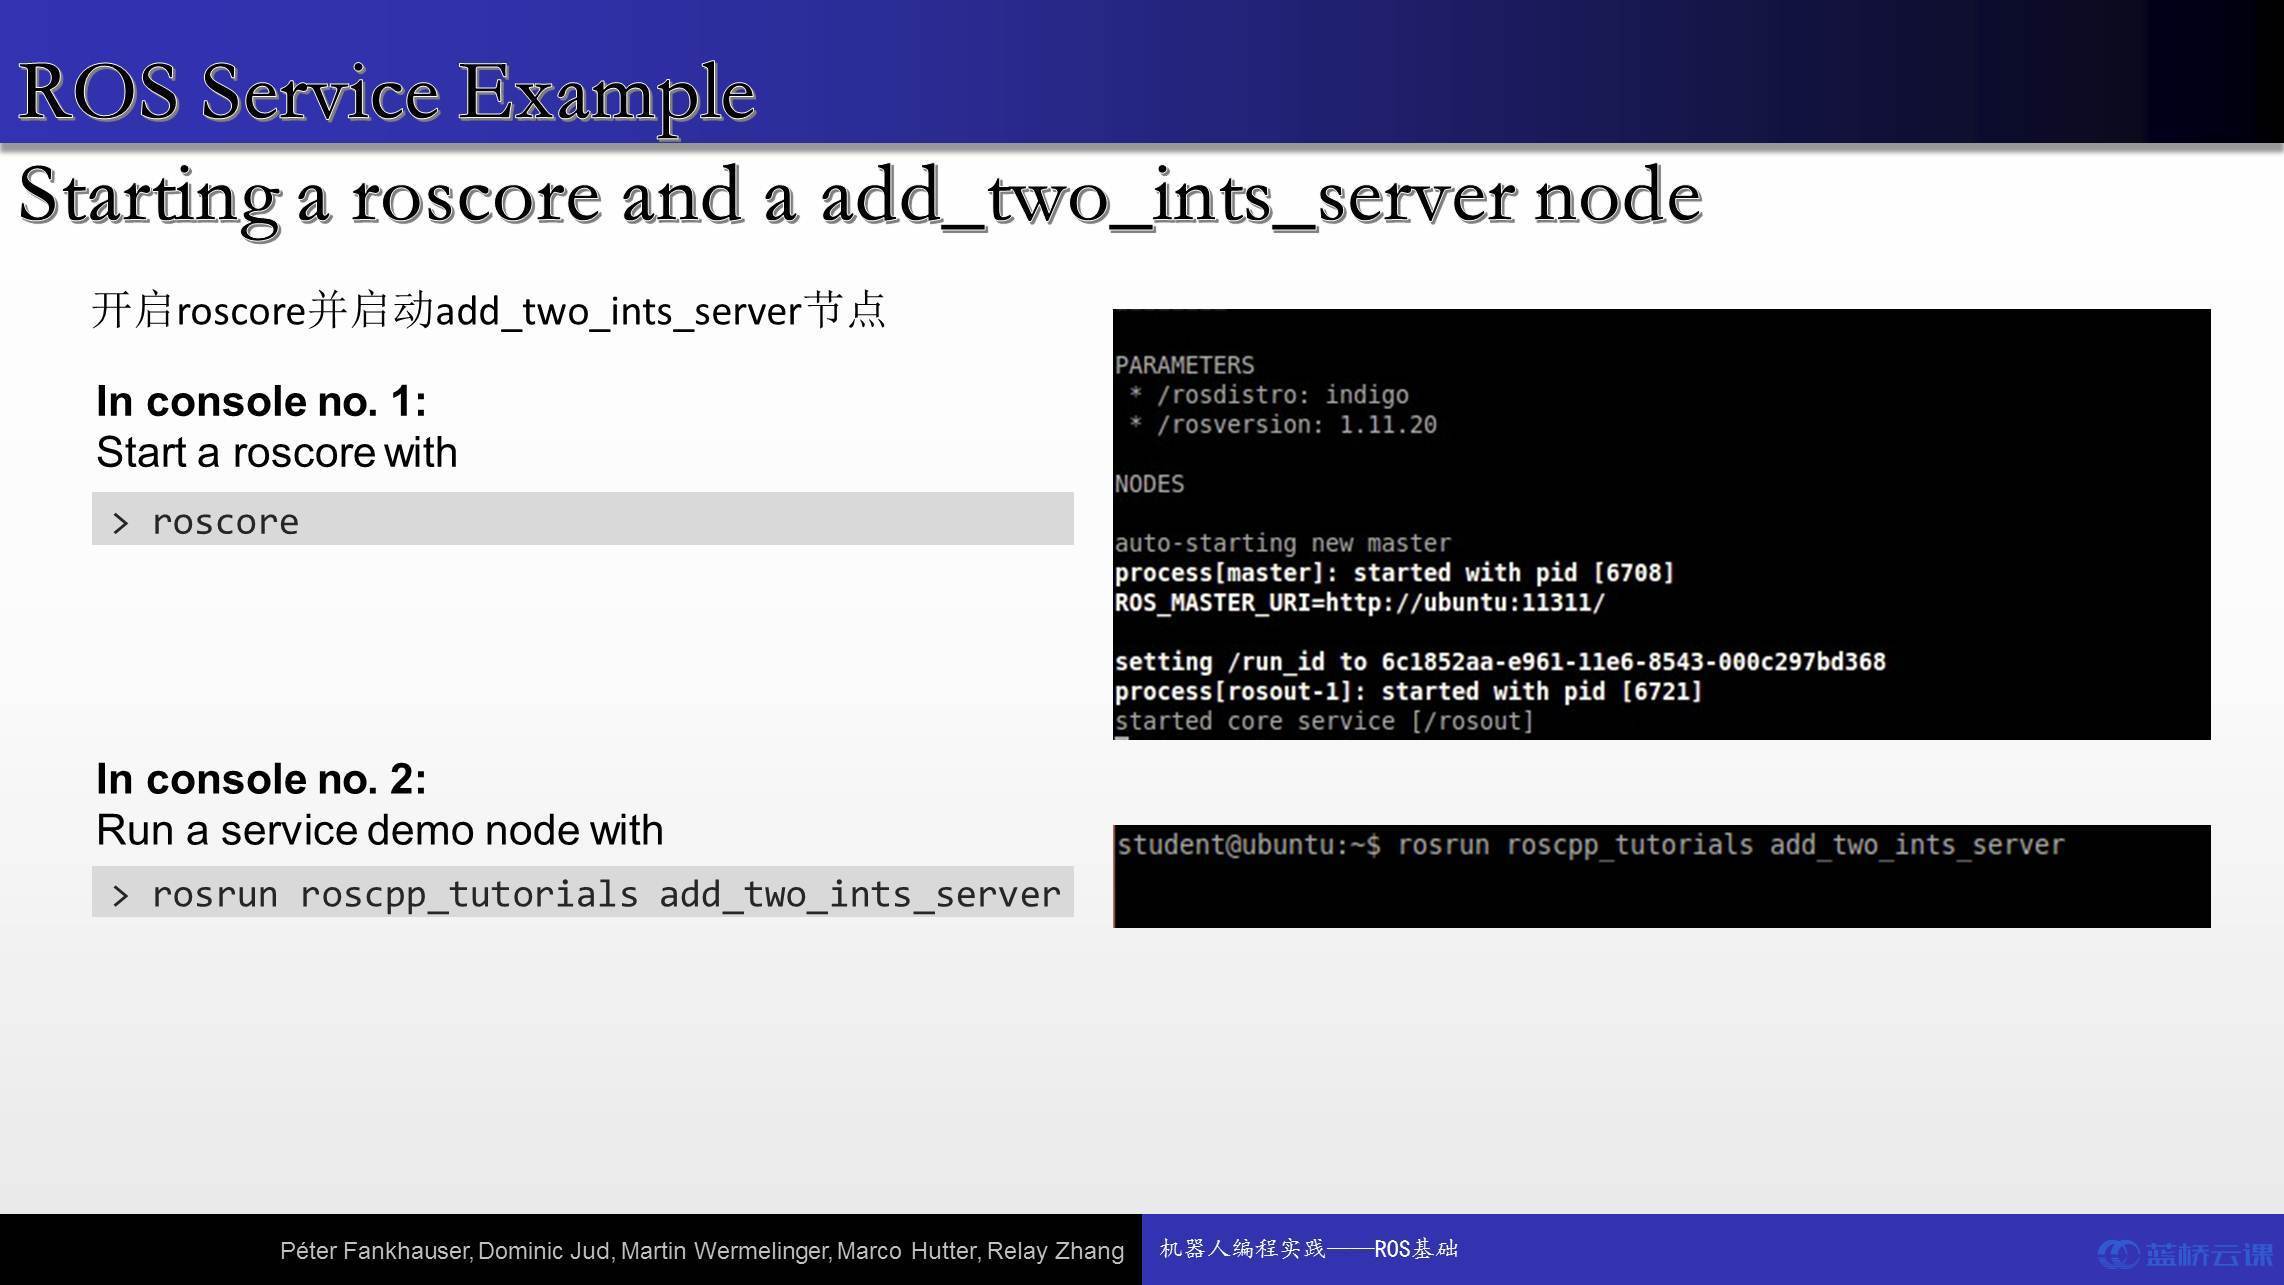Click the 'Start a roscore with' line
Image resolution: width=2284 pixels, height=1285 pixels.
[276, 453]
